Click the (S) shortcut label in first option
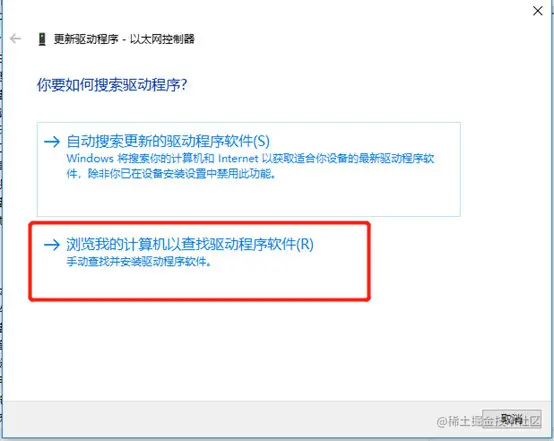Image resolution: width=554 pixels, height=441 pixels. (x=261, y=141)
